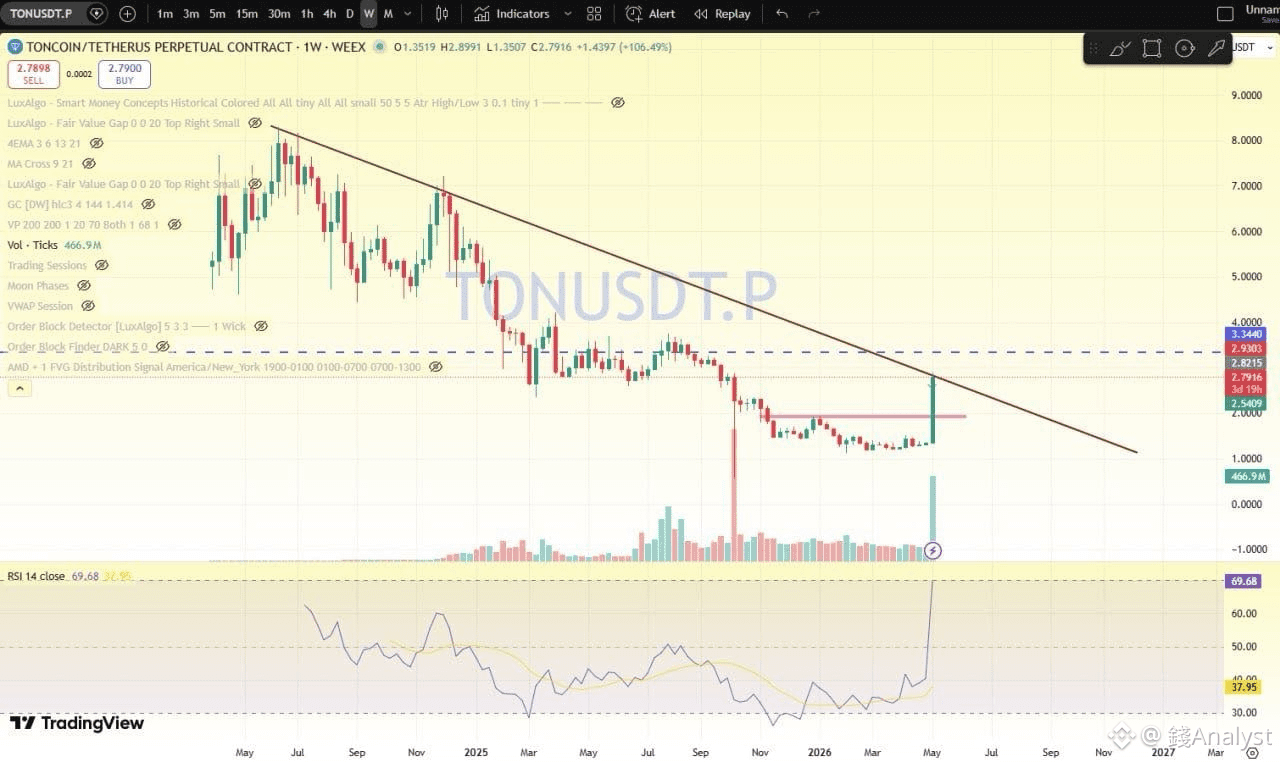Unhide the Trading Sessions indicator

pos(101,265)
